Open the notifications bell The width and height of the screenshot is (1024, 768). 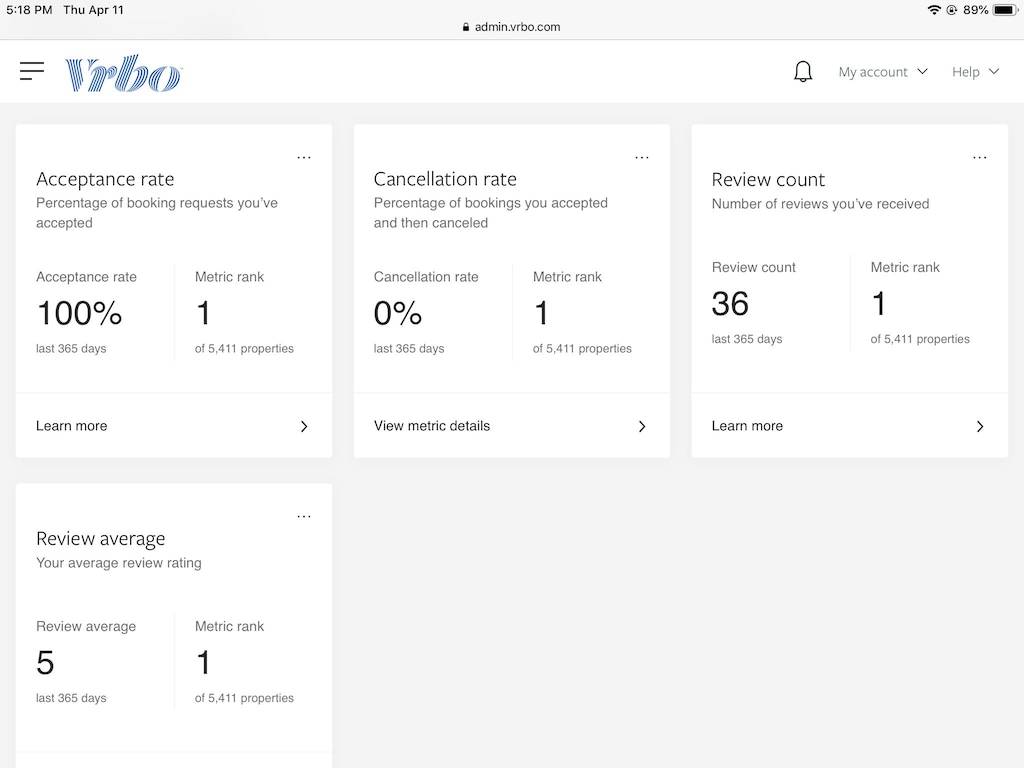[803, 72]
